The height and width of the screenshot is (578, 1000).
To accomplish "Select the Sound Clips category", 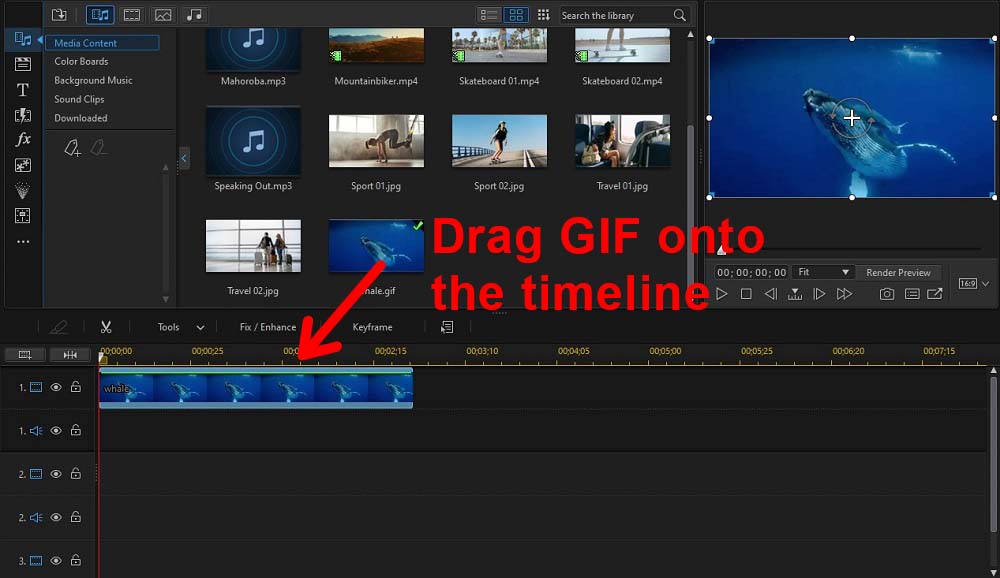I will pyautogui.click(x=79, y=99).
